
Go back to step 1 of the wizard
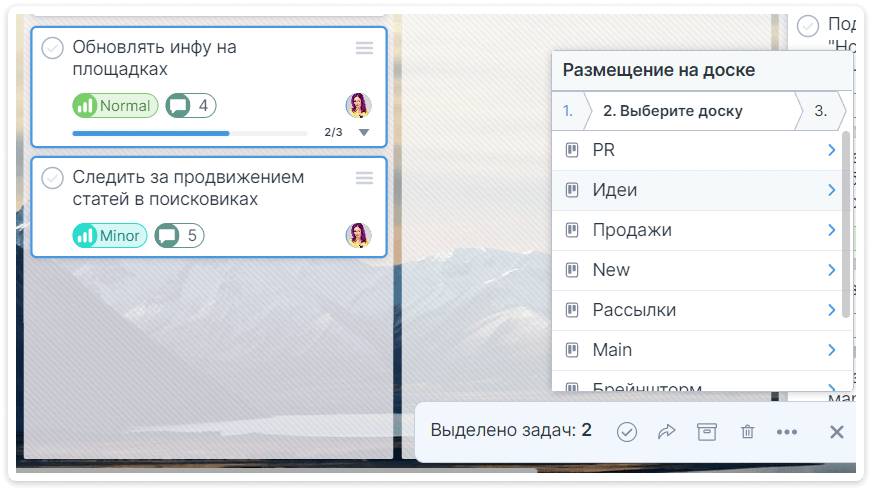pyautogui.click(x=568, y=111)
